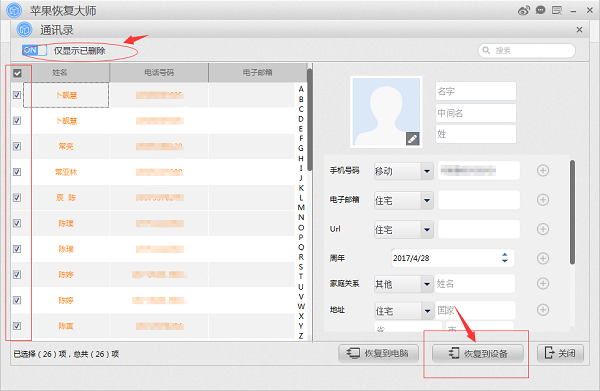Uncheck the 常亮 contact row checkbox
Viewport: 600px width, 391px height.
17,146
